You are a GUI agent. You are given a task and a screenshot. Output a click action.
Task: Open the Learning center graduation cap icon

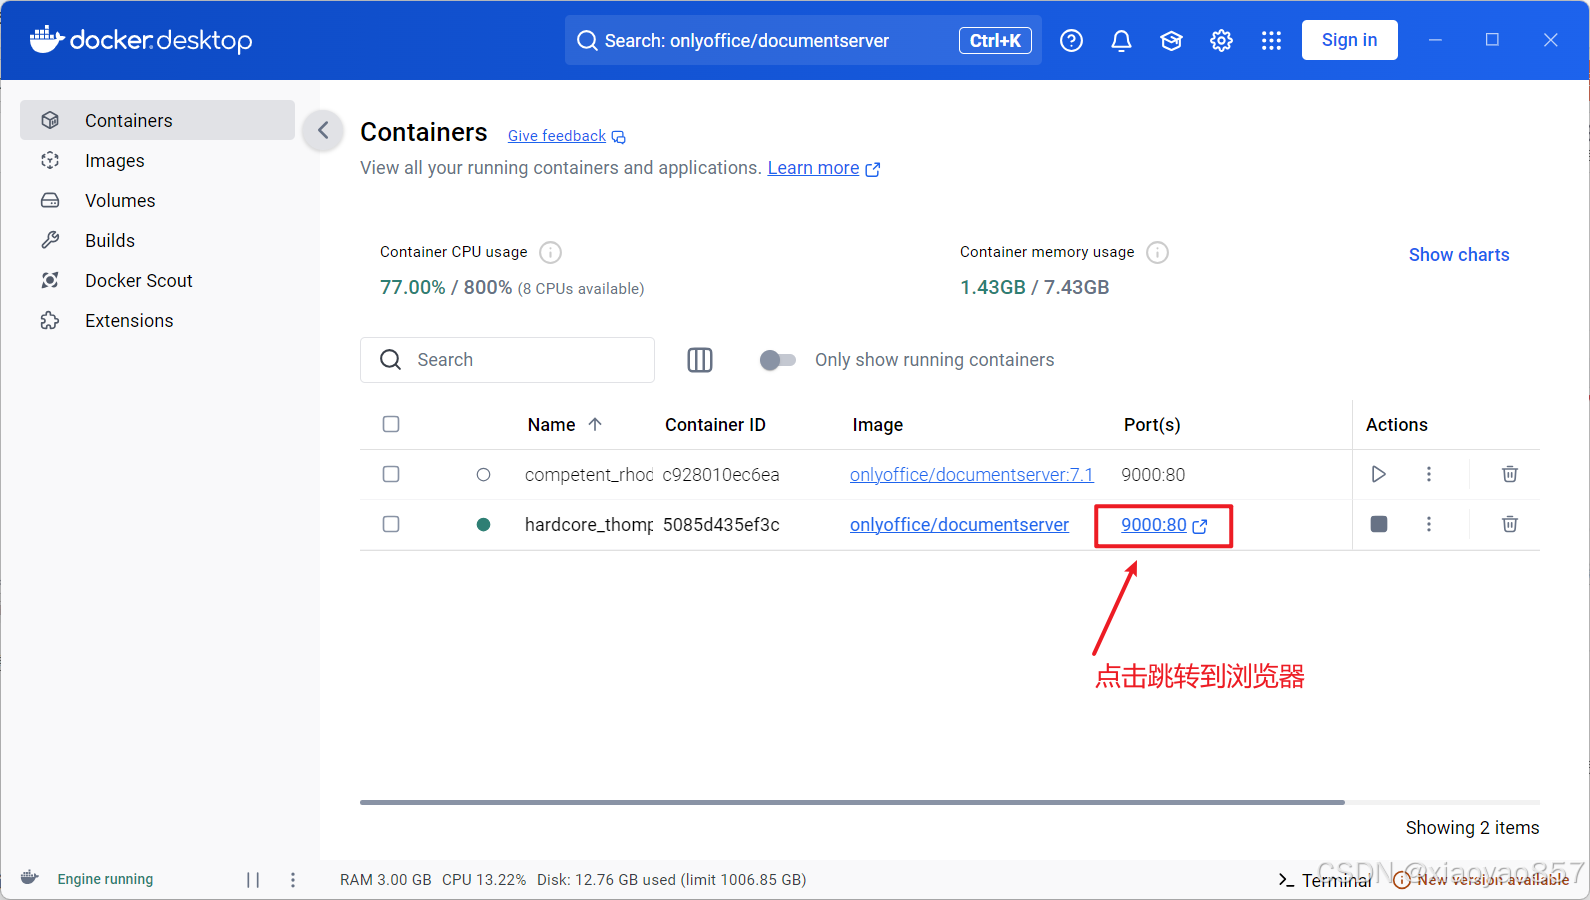pyautogui.click(x=1171, y=40)
